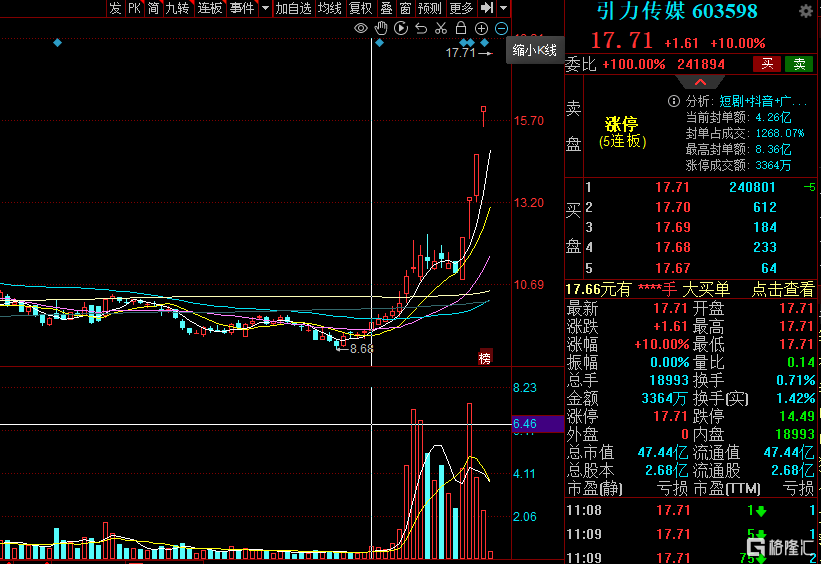Open the 发 toolbar item

(x=115, y=8)
